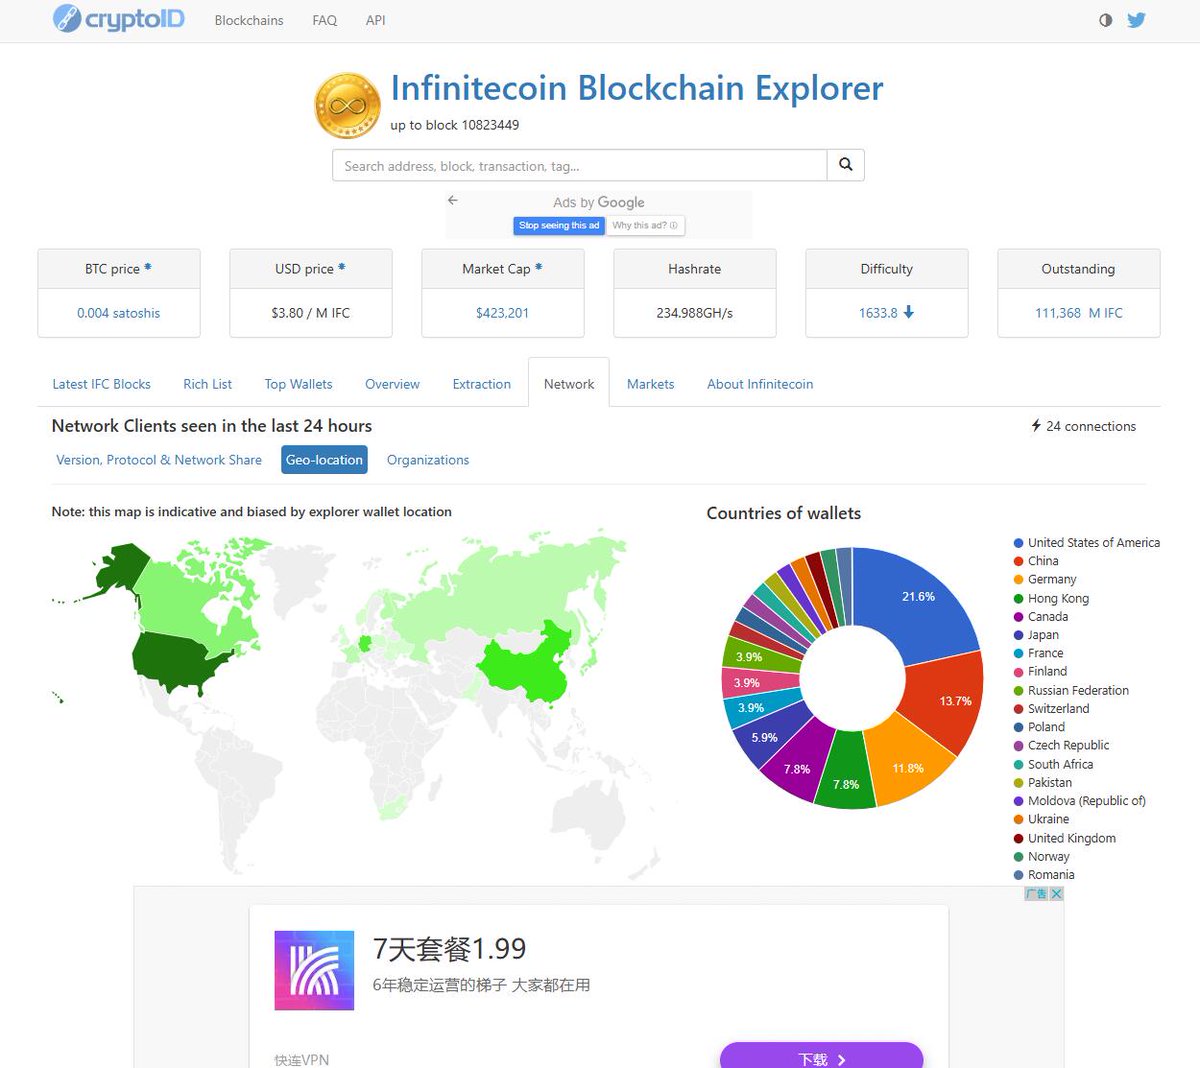1200x1068 pixels.
Task: Click the United Kingdom legend entry
Action: [1064, 838]
